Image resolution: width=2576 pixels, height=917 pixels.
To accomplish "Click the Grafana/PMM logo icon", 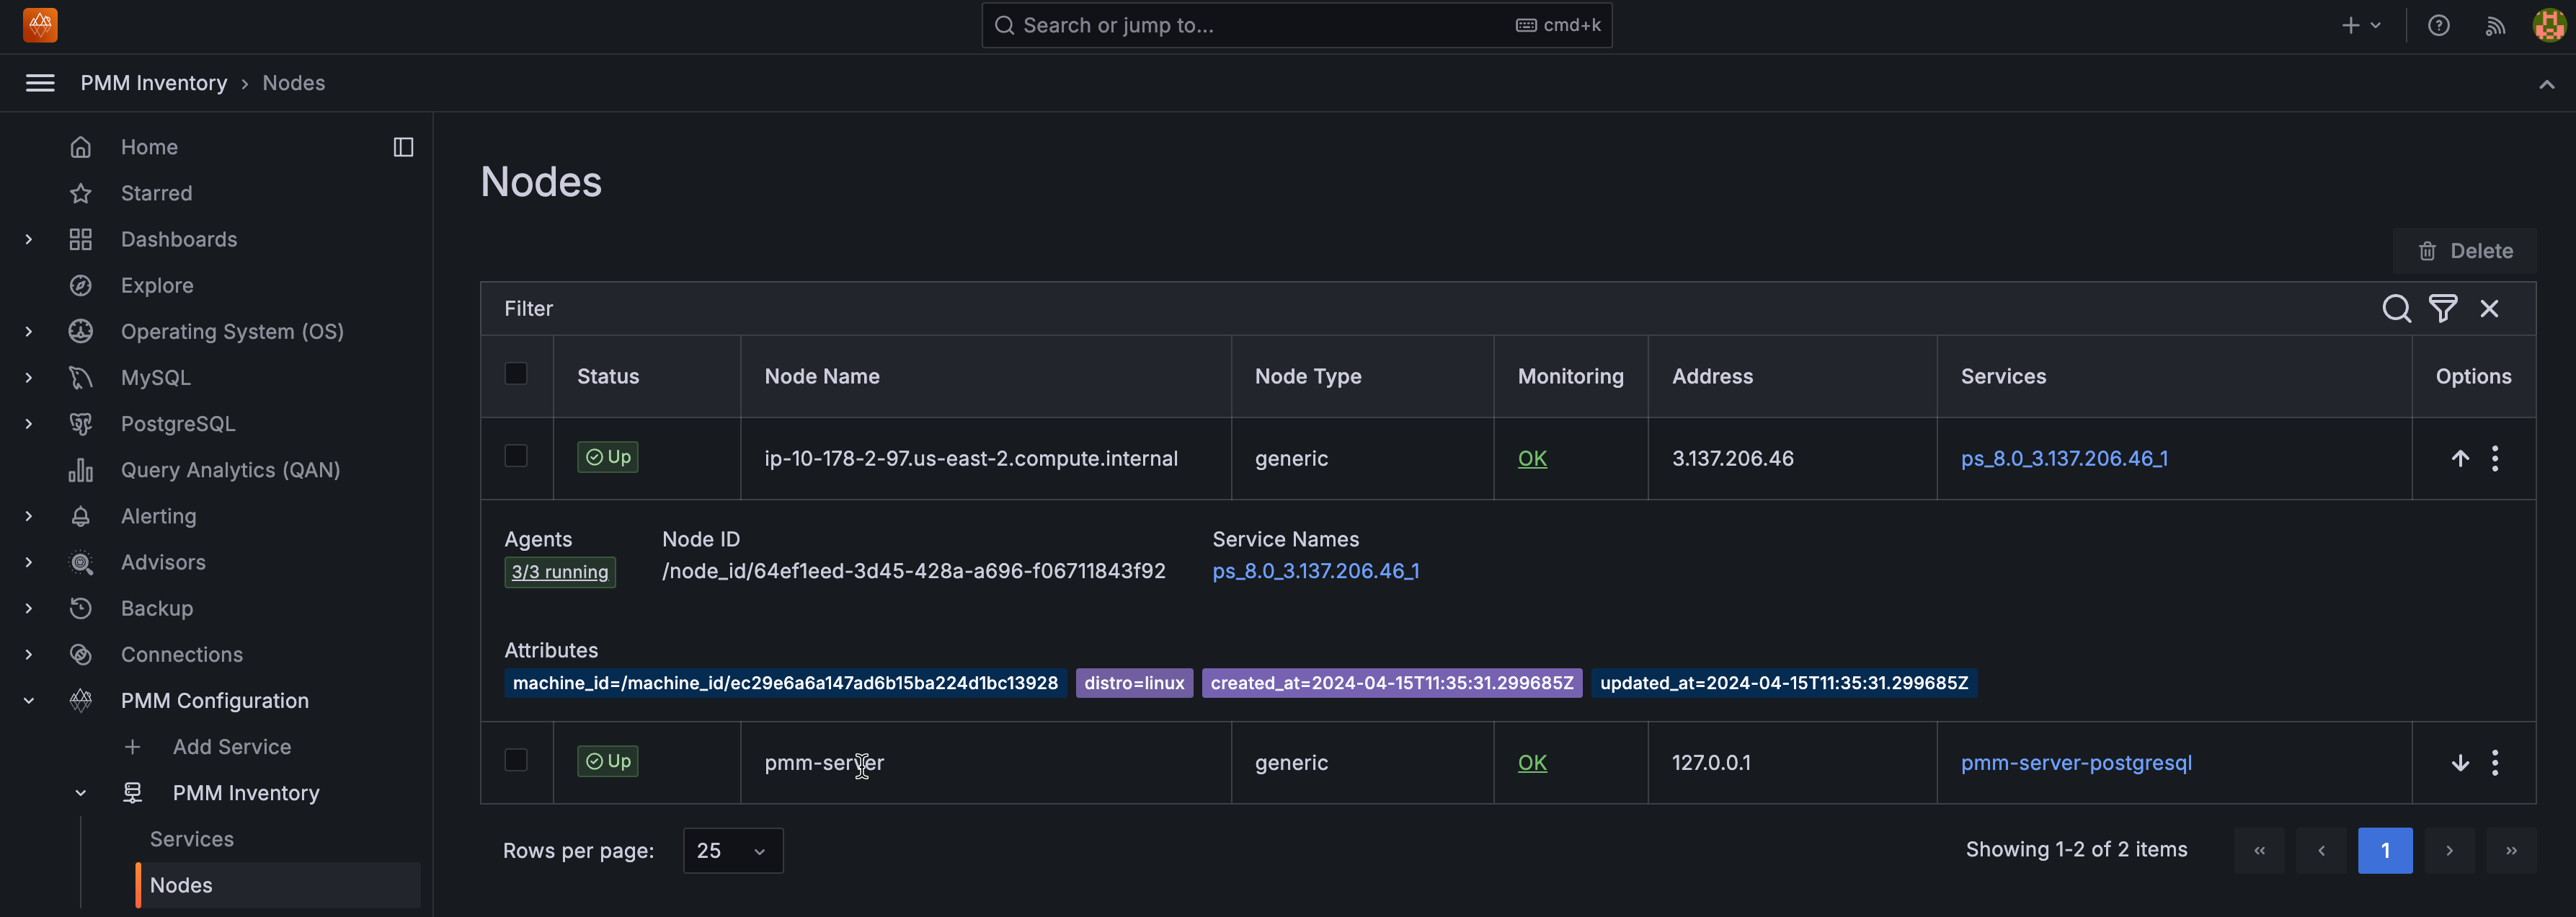I will 40,25.
